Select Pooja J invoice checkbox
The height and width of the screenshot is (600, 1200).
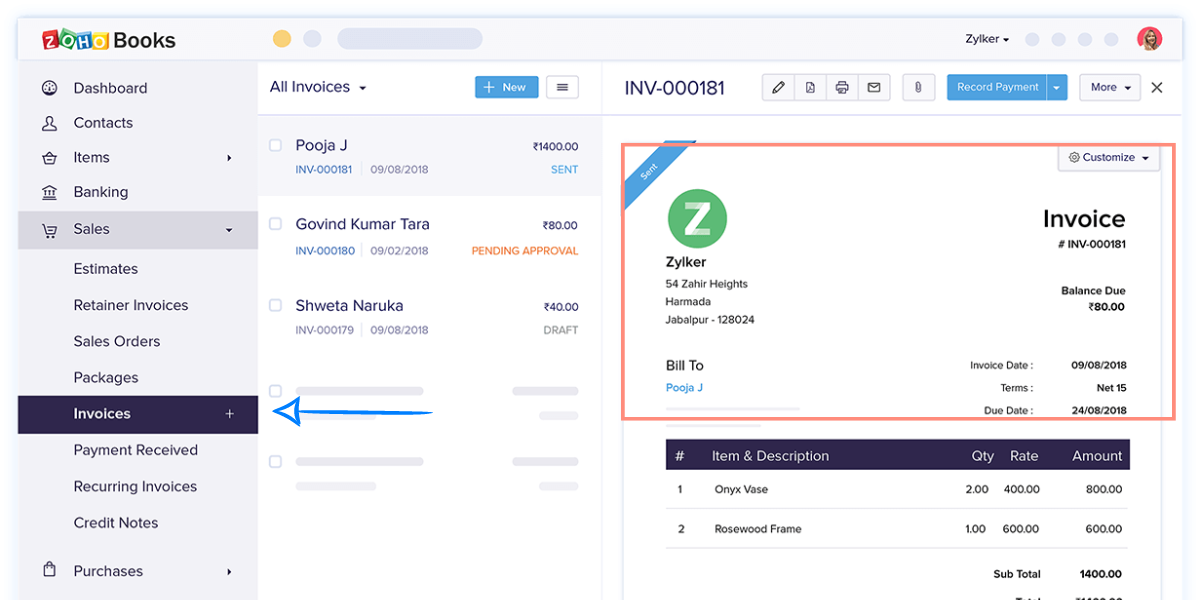tap(275, 146)
